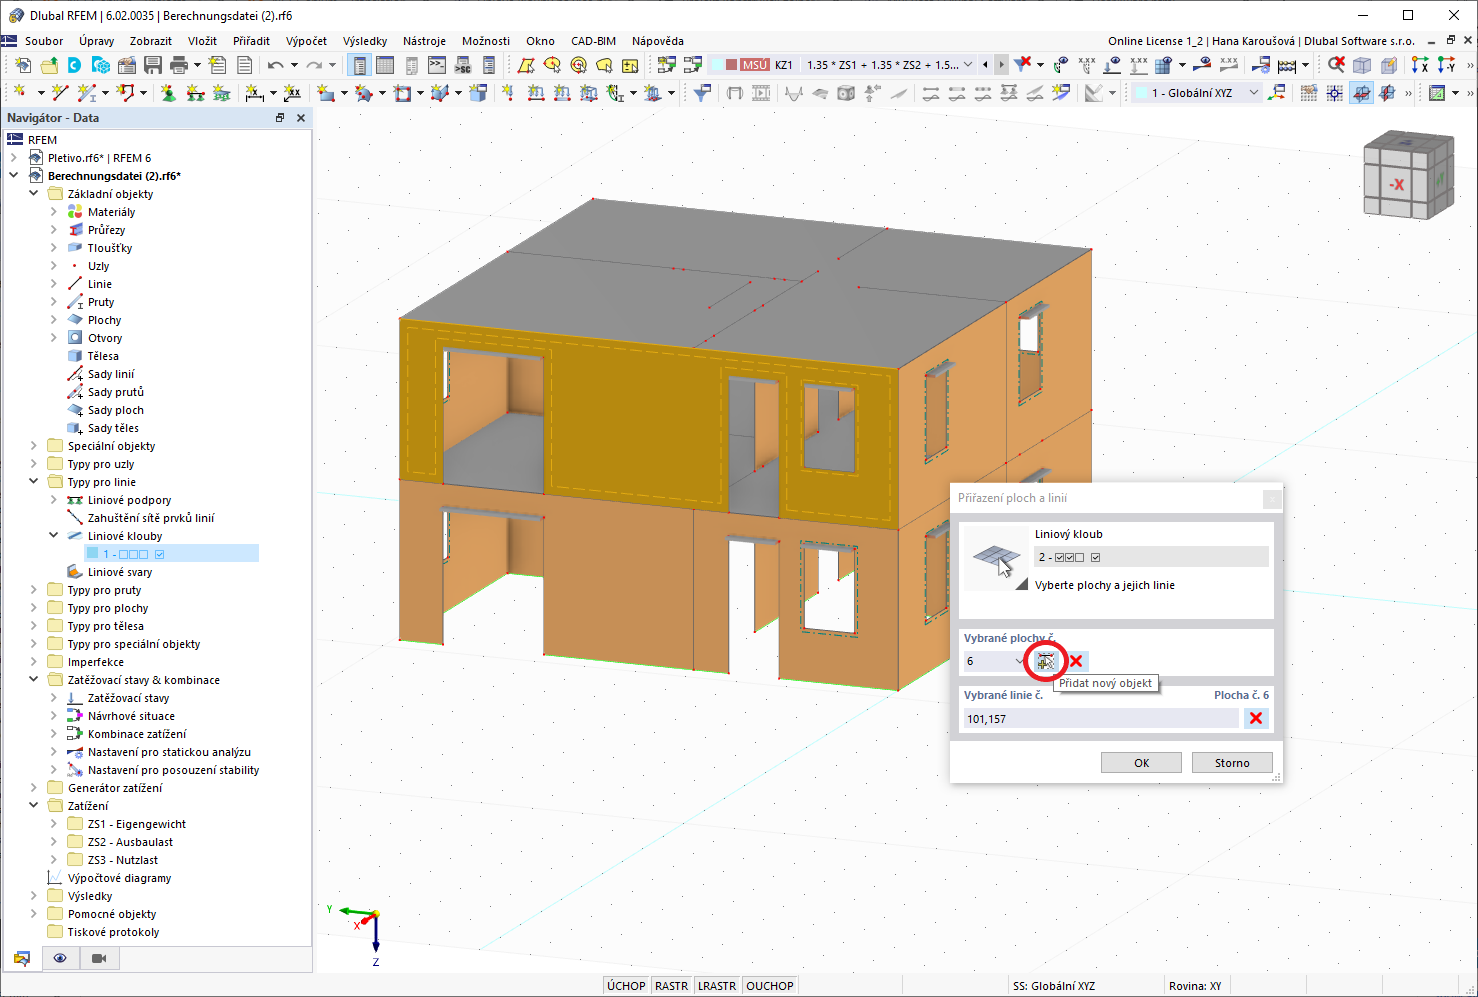Select the New Nodal Support tool
Screen dimensions: 1478x997
click(x=168, y=93)
